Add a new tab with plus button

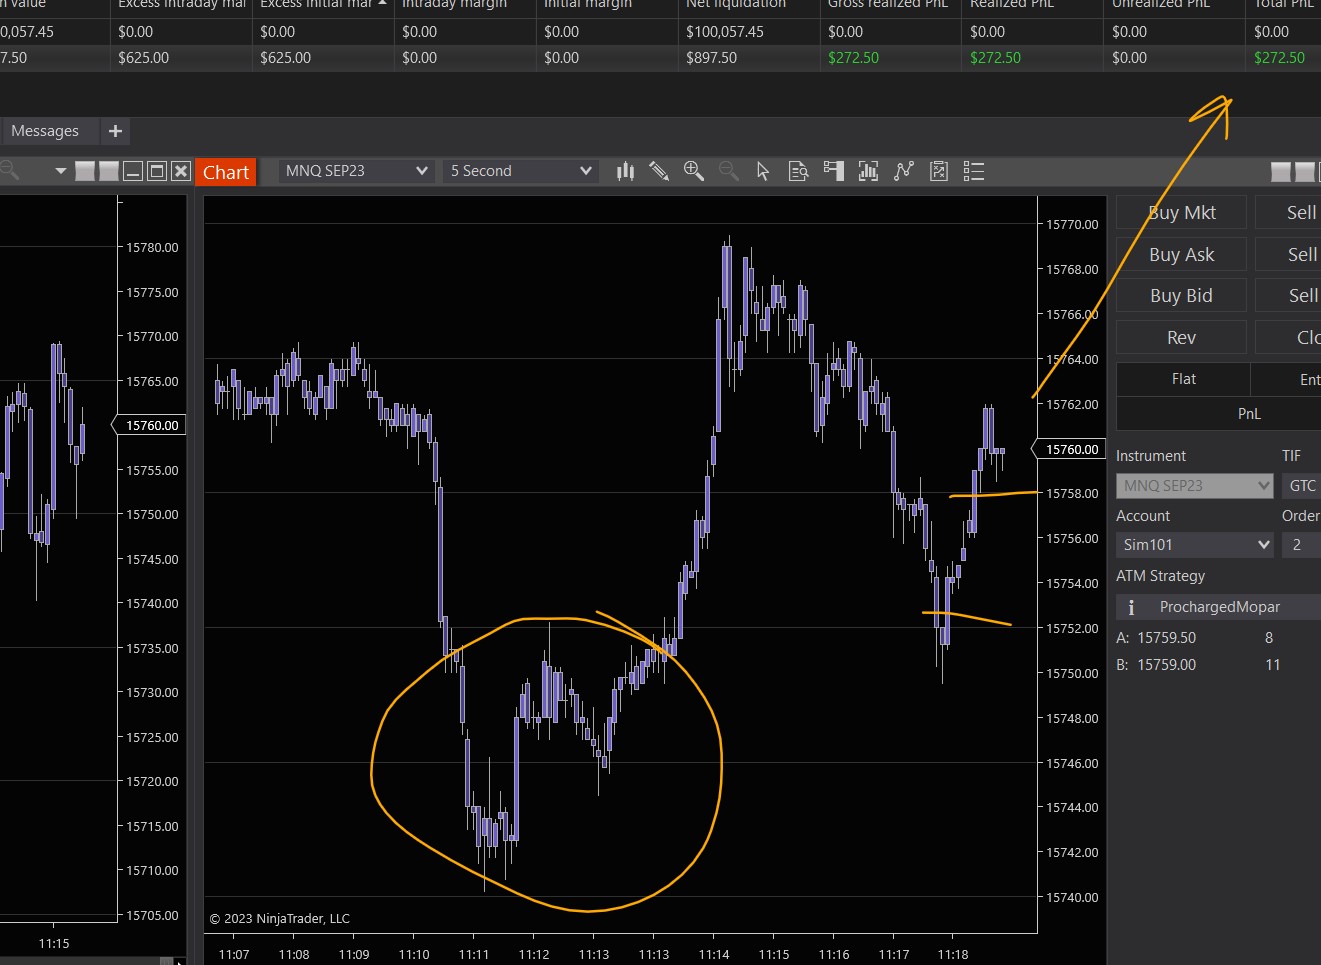point(115,131)
